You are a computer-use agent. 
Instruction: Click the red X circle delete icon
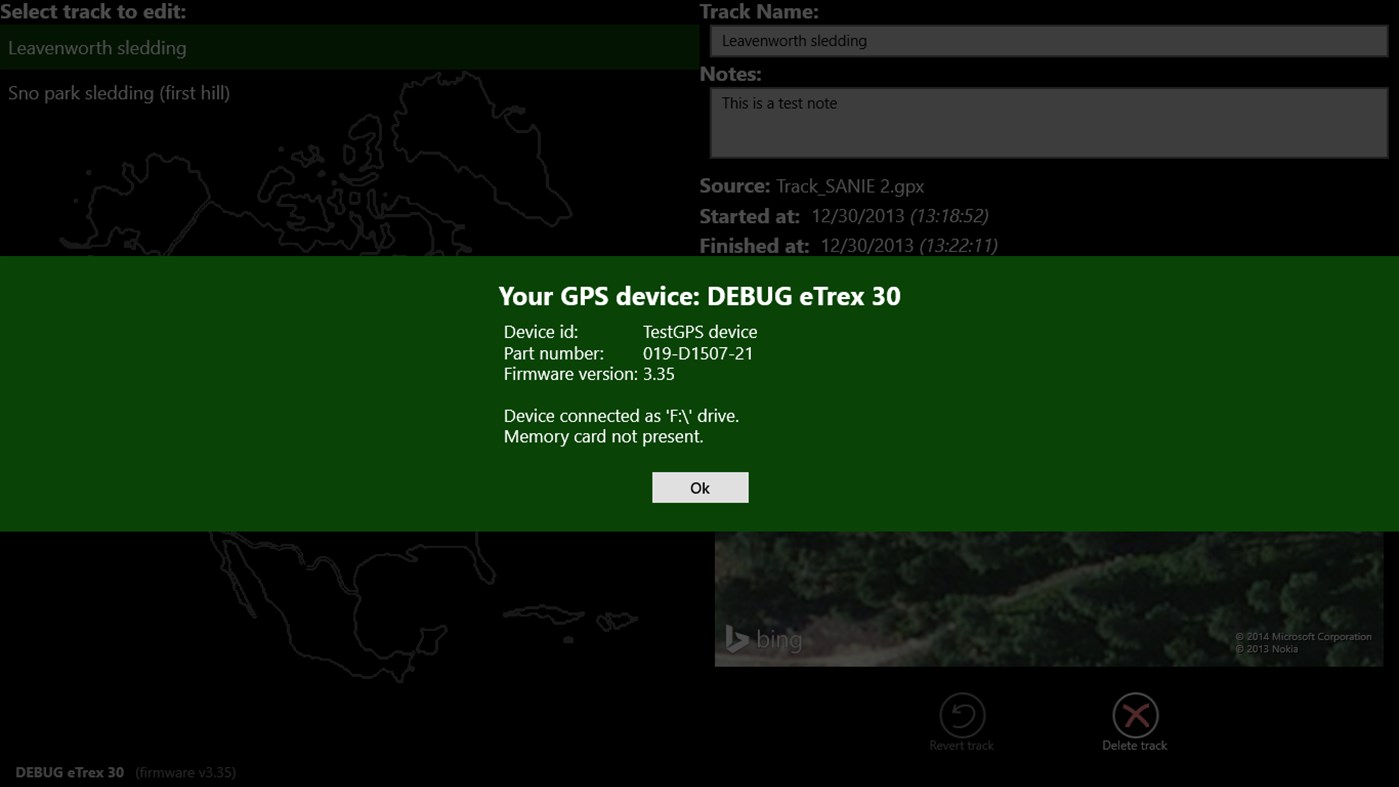(x=1134, y=713)
